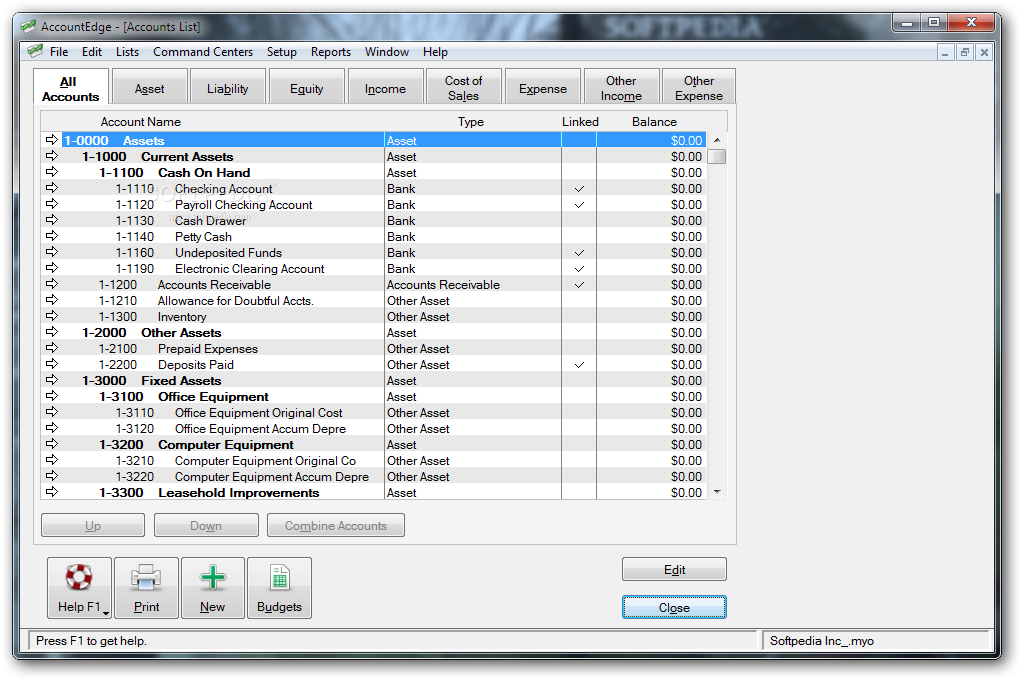Click arrow icon next to Cash Drawer

pos(52,220)
